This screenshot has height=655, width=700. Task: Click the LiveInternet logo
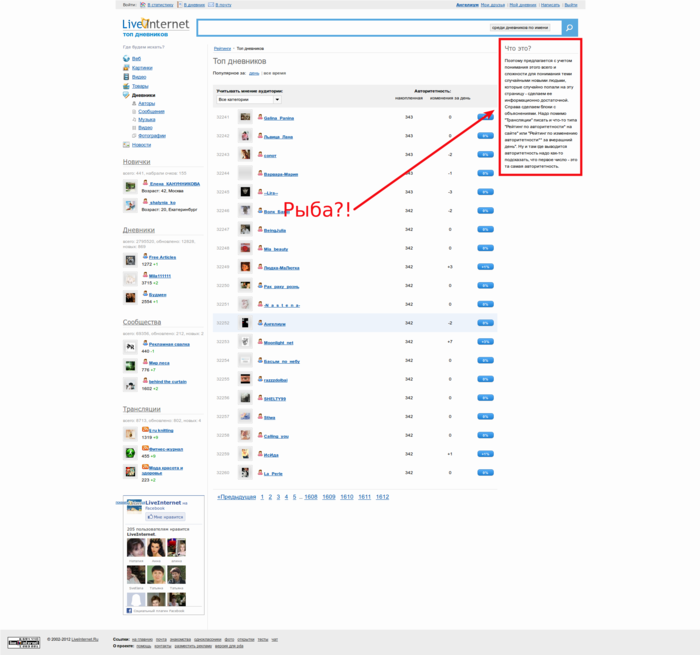coord(155,25)
